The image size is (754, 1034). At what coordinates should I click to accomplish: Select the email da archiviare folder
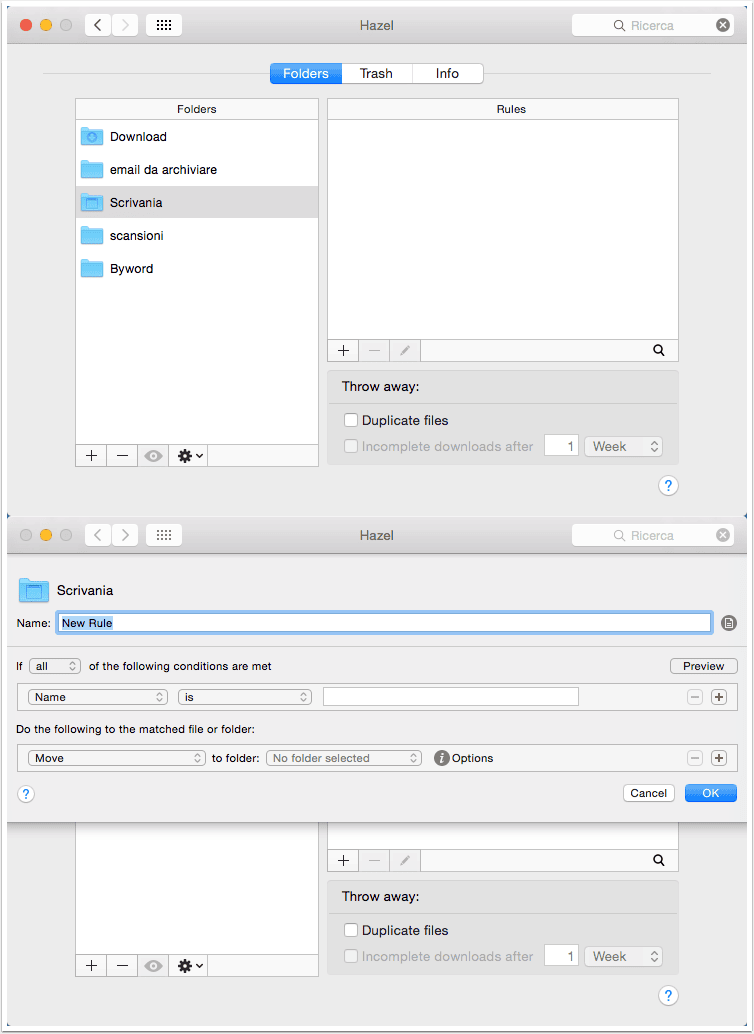pos(197,169)
